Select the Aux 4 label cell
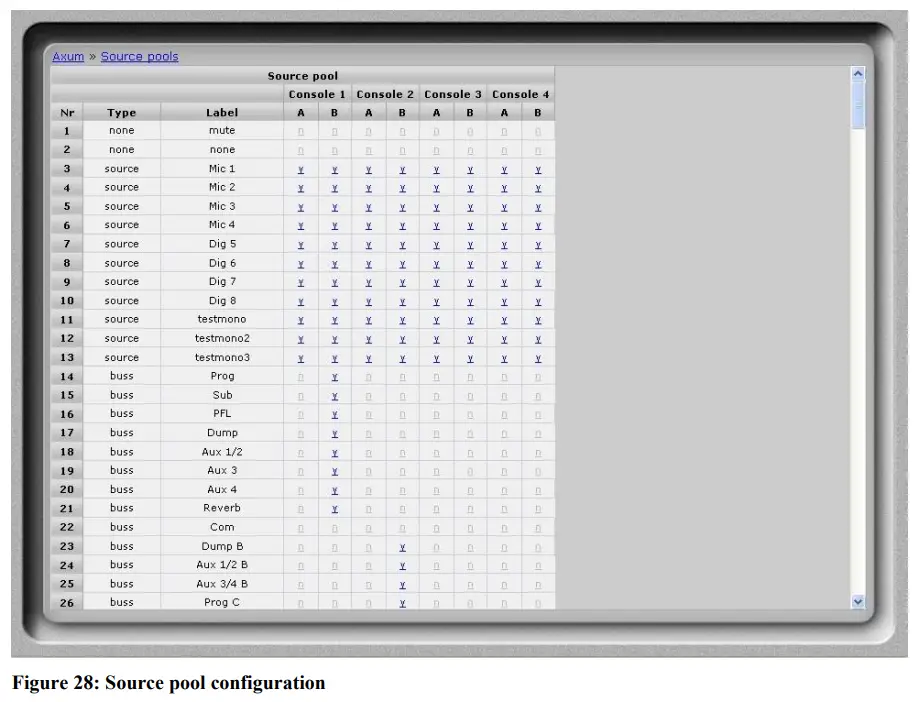 [x=222, y=489]
